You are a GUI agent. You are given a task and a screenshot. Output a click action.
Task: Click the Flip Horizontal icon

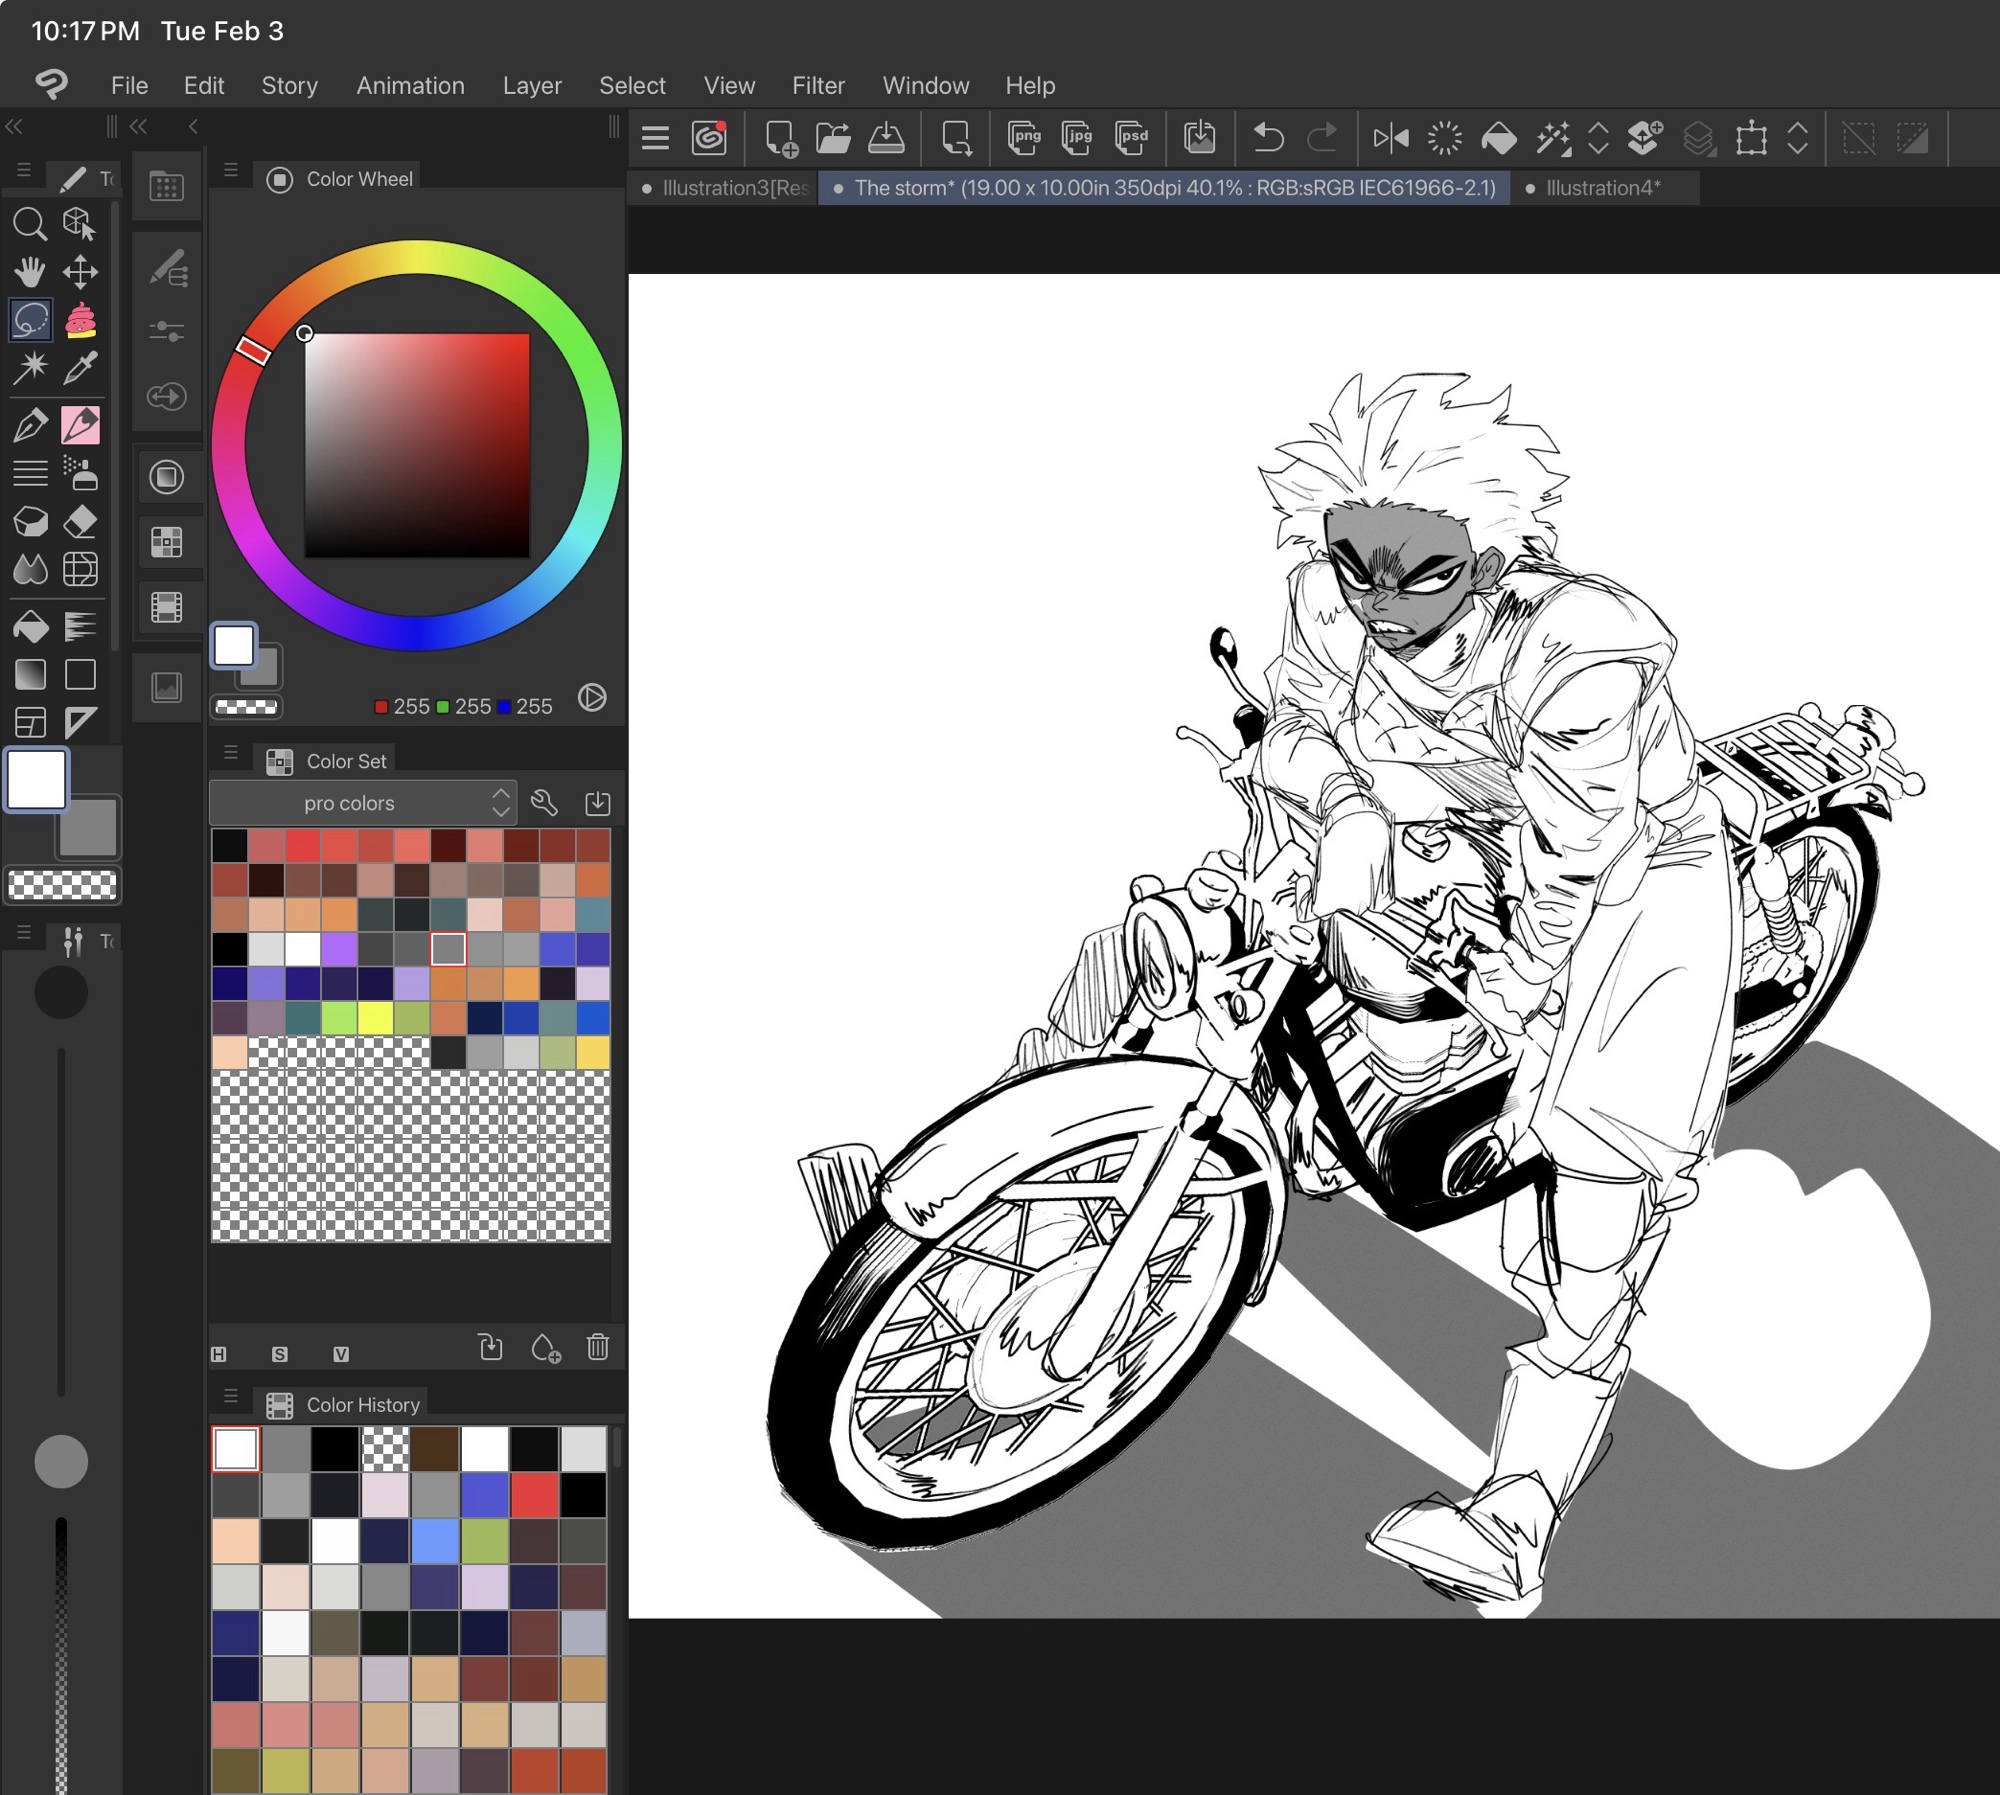1390,138
